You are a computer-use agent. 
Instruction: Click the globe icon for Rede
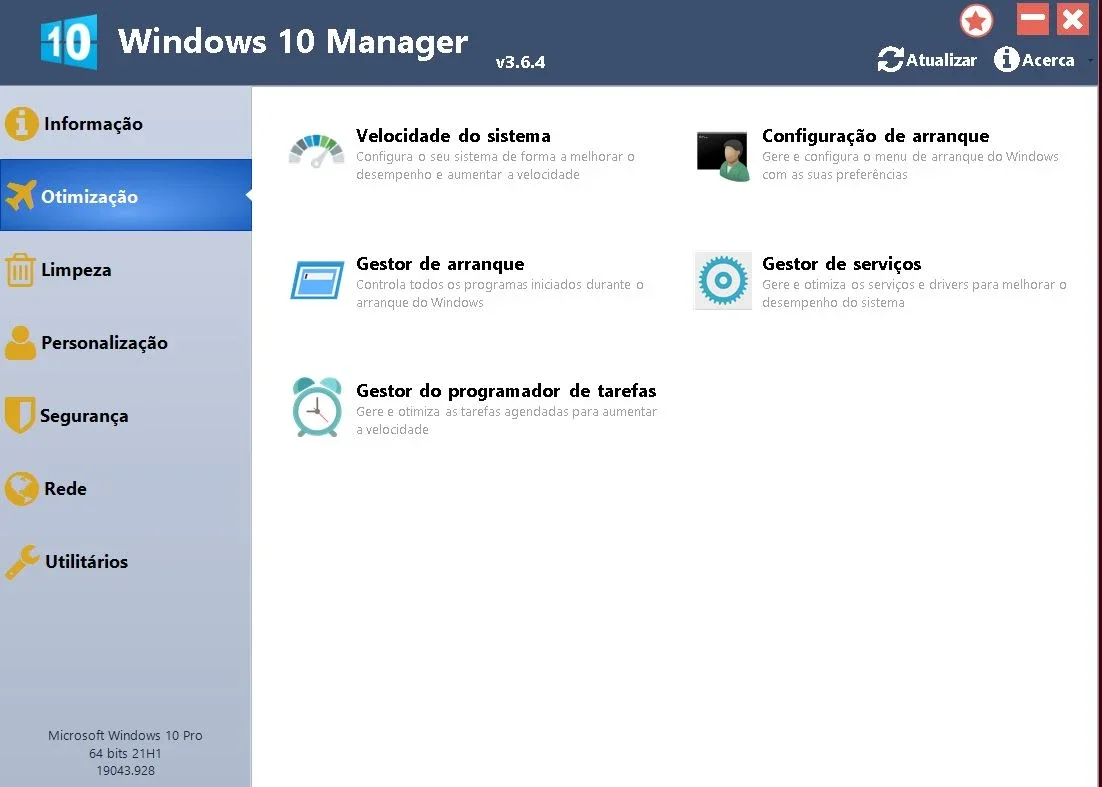coord(21,488)
